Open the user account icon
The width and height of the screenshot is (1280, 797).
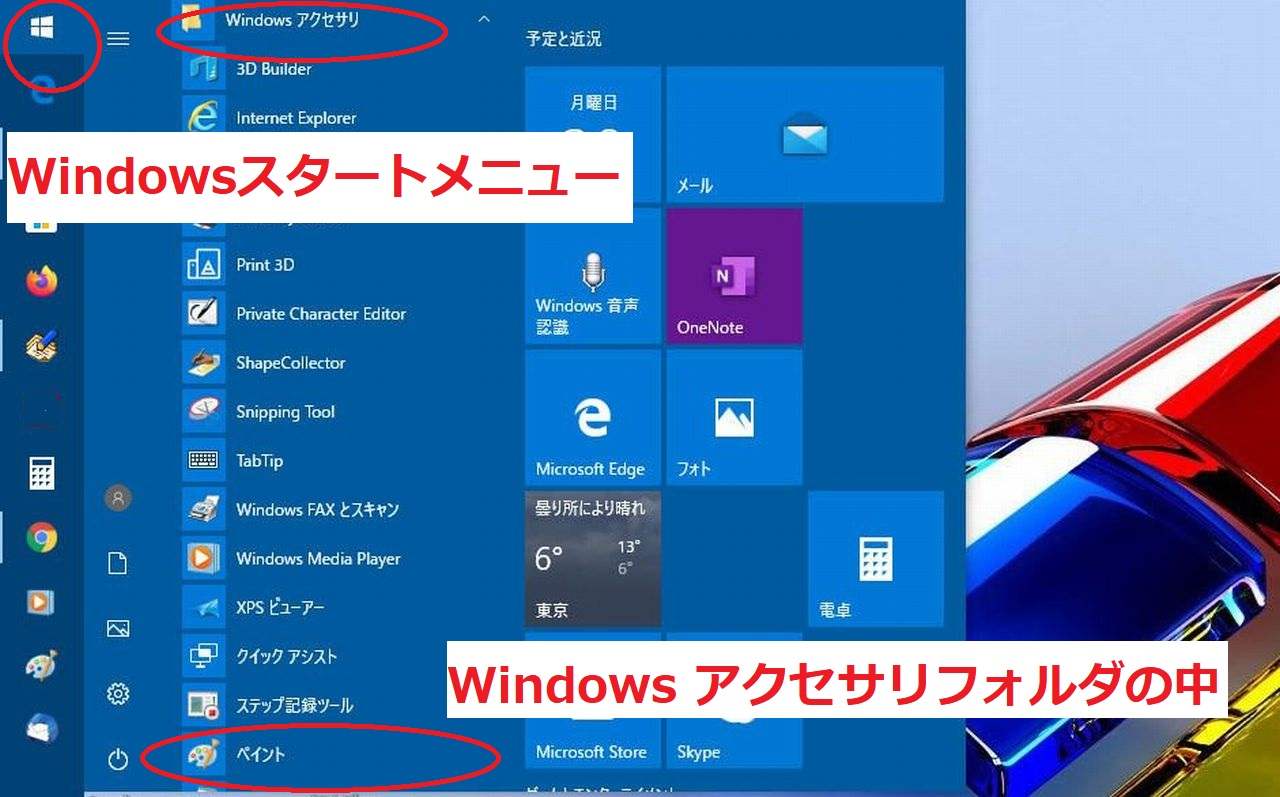(118, 497)
